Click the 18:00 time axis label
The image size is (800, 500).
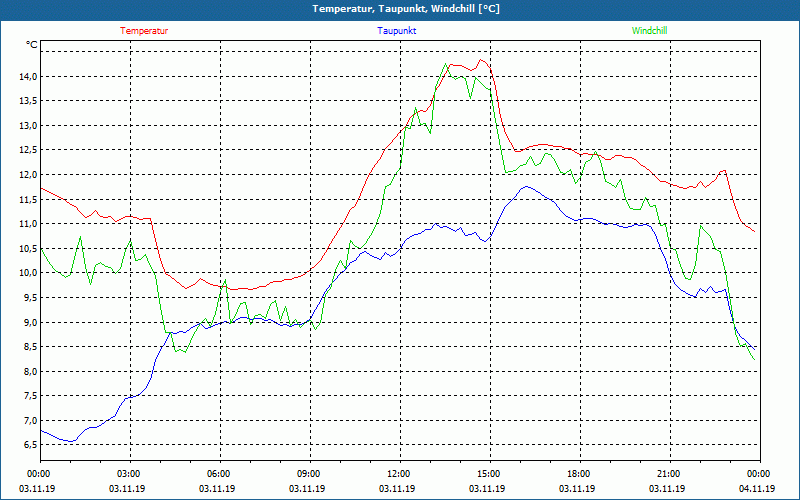[580, 474]
